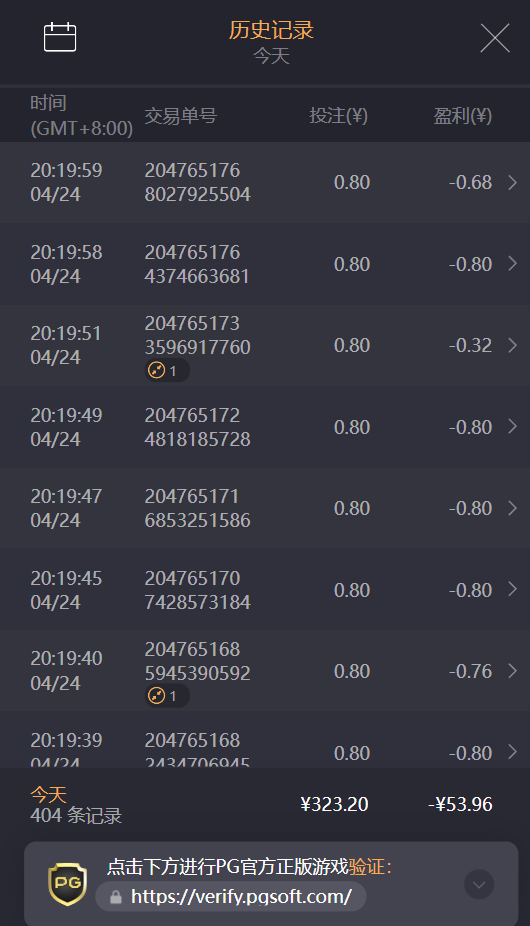This screenshot has width=530, height=926.
Task: Click the 历史记录 header title
Action: [x=271, y=30]
